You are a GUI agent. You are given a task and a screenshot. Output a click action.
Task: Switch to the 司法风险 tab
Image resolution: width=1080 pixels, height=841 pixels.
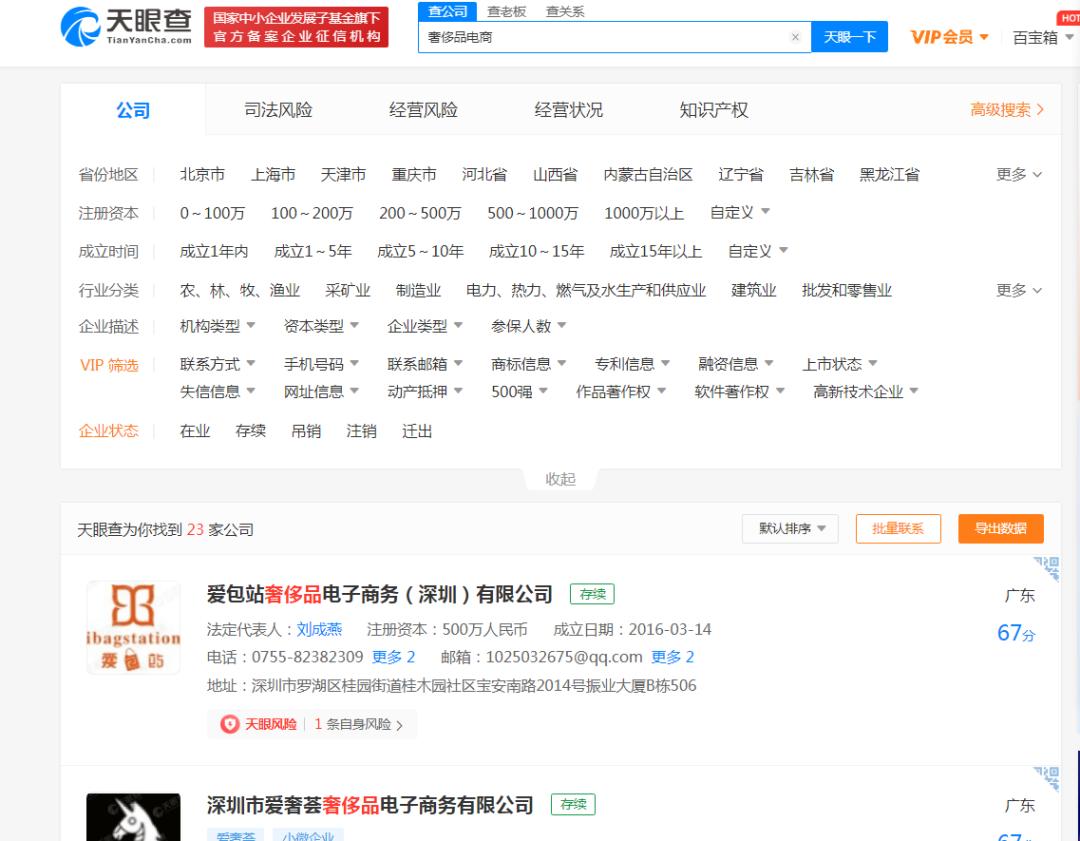coord(278,110)
